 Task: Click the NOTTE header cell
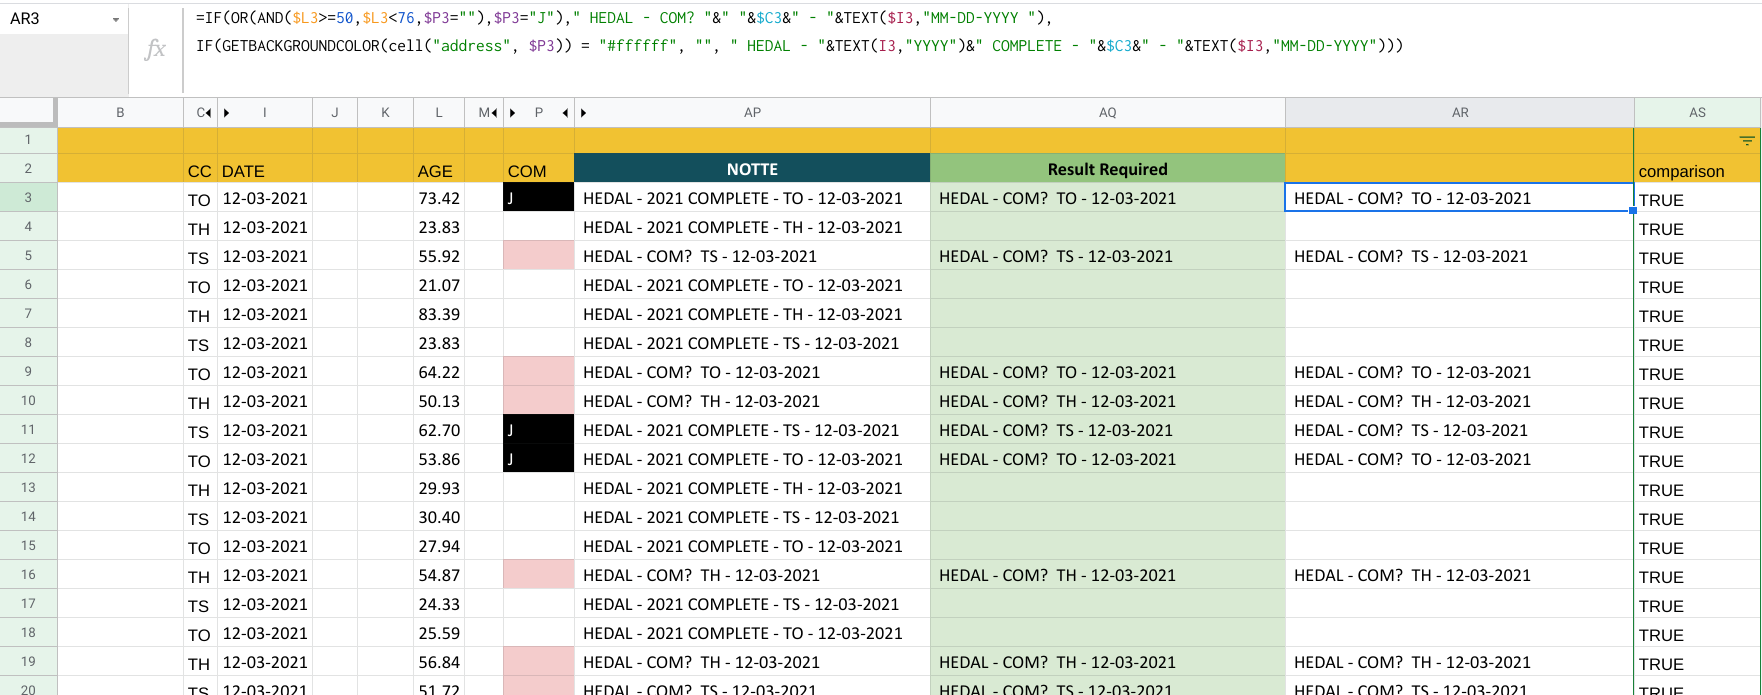coord(752,169)
